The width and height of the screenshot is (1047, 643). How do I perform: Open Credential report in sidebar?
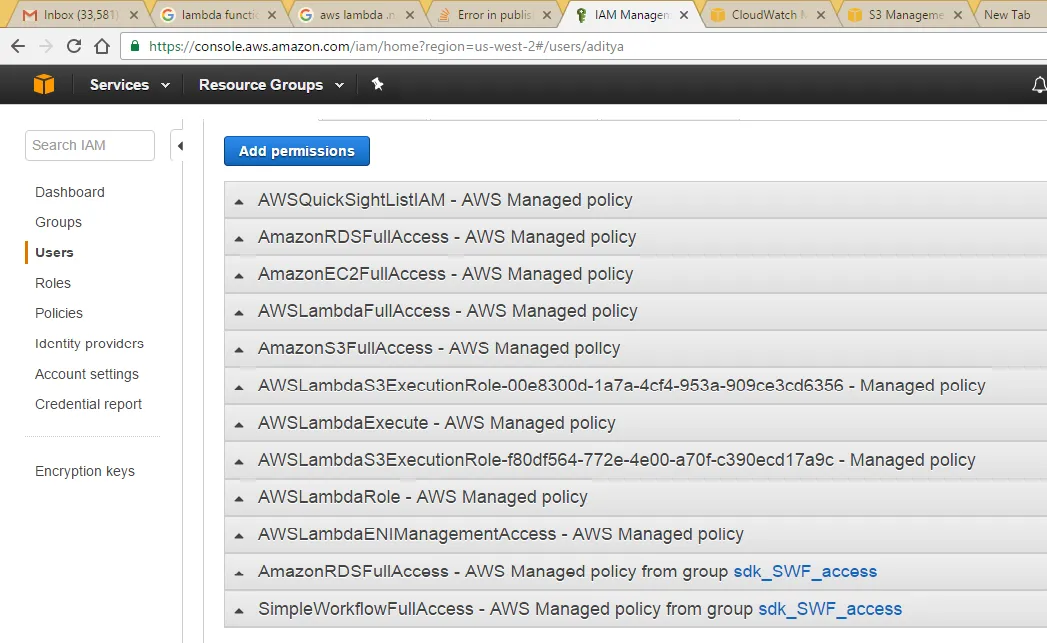coord(88,404)
